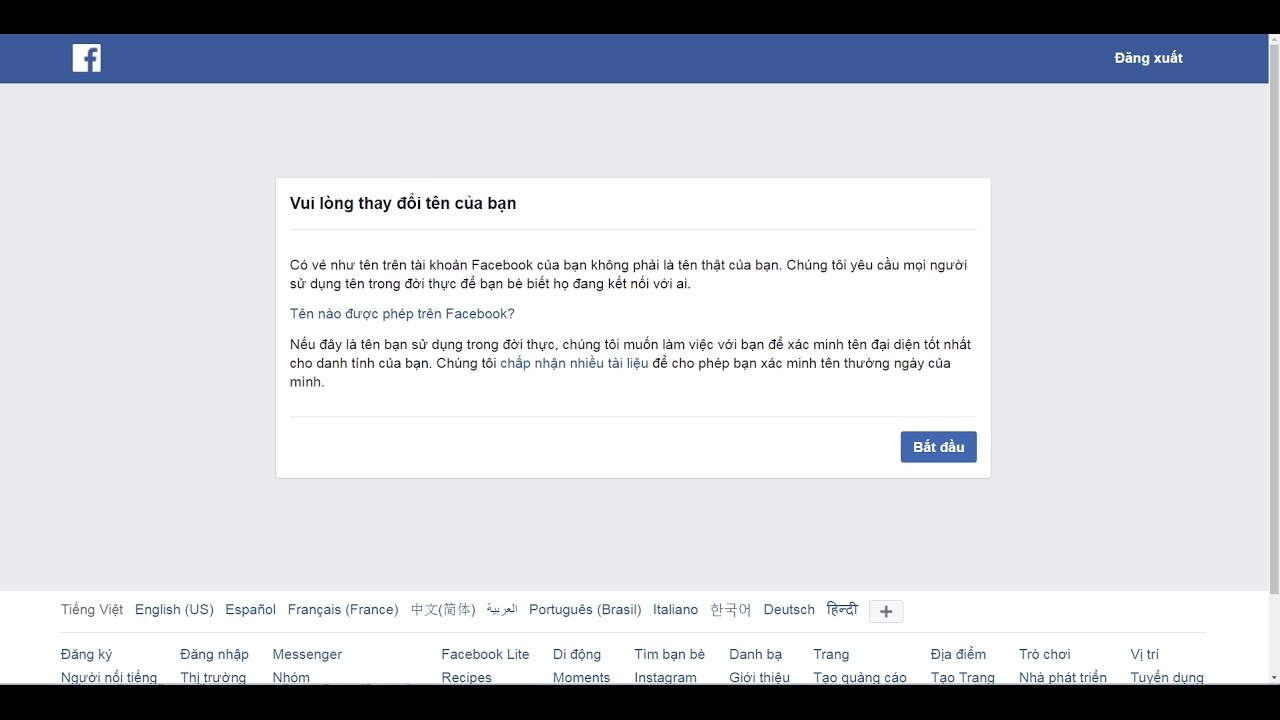Screen dimensions: 1280x720
Task: Open the Tuyển dụng footer link
Action: (x=1167, y=677)
